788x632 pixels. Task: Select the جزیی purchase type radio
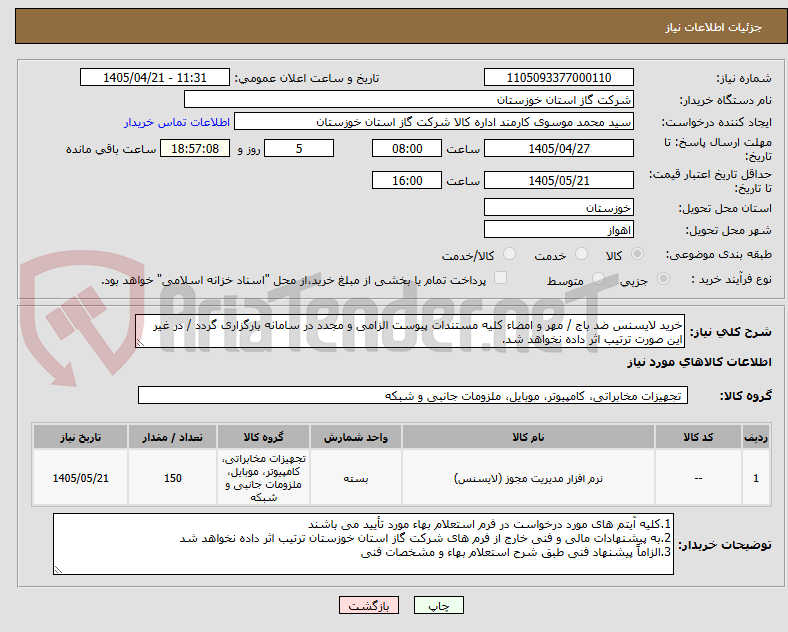click(663, 279)
